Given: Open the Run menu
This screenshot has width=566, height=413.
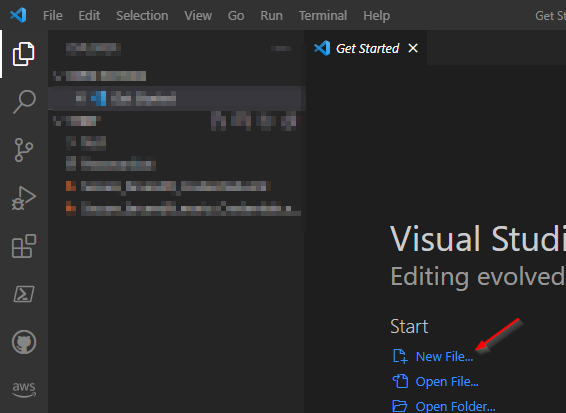Looking at the screenshot, I should point(271,16).
